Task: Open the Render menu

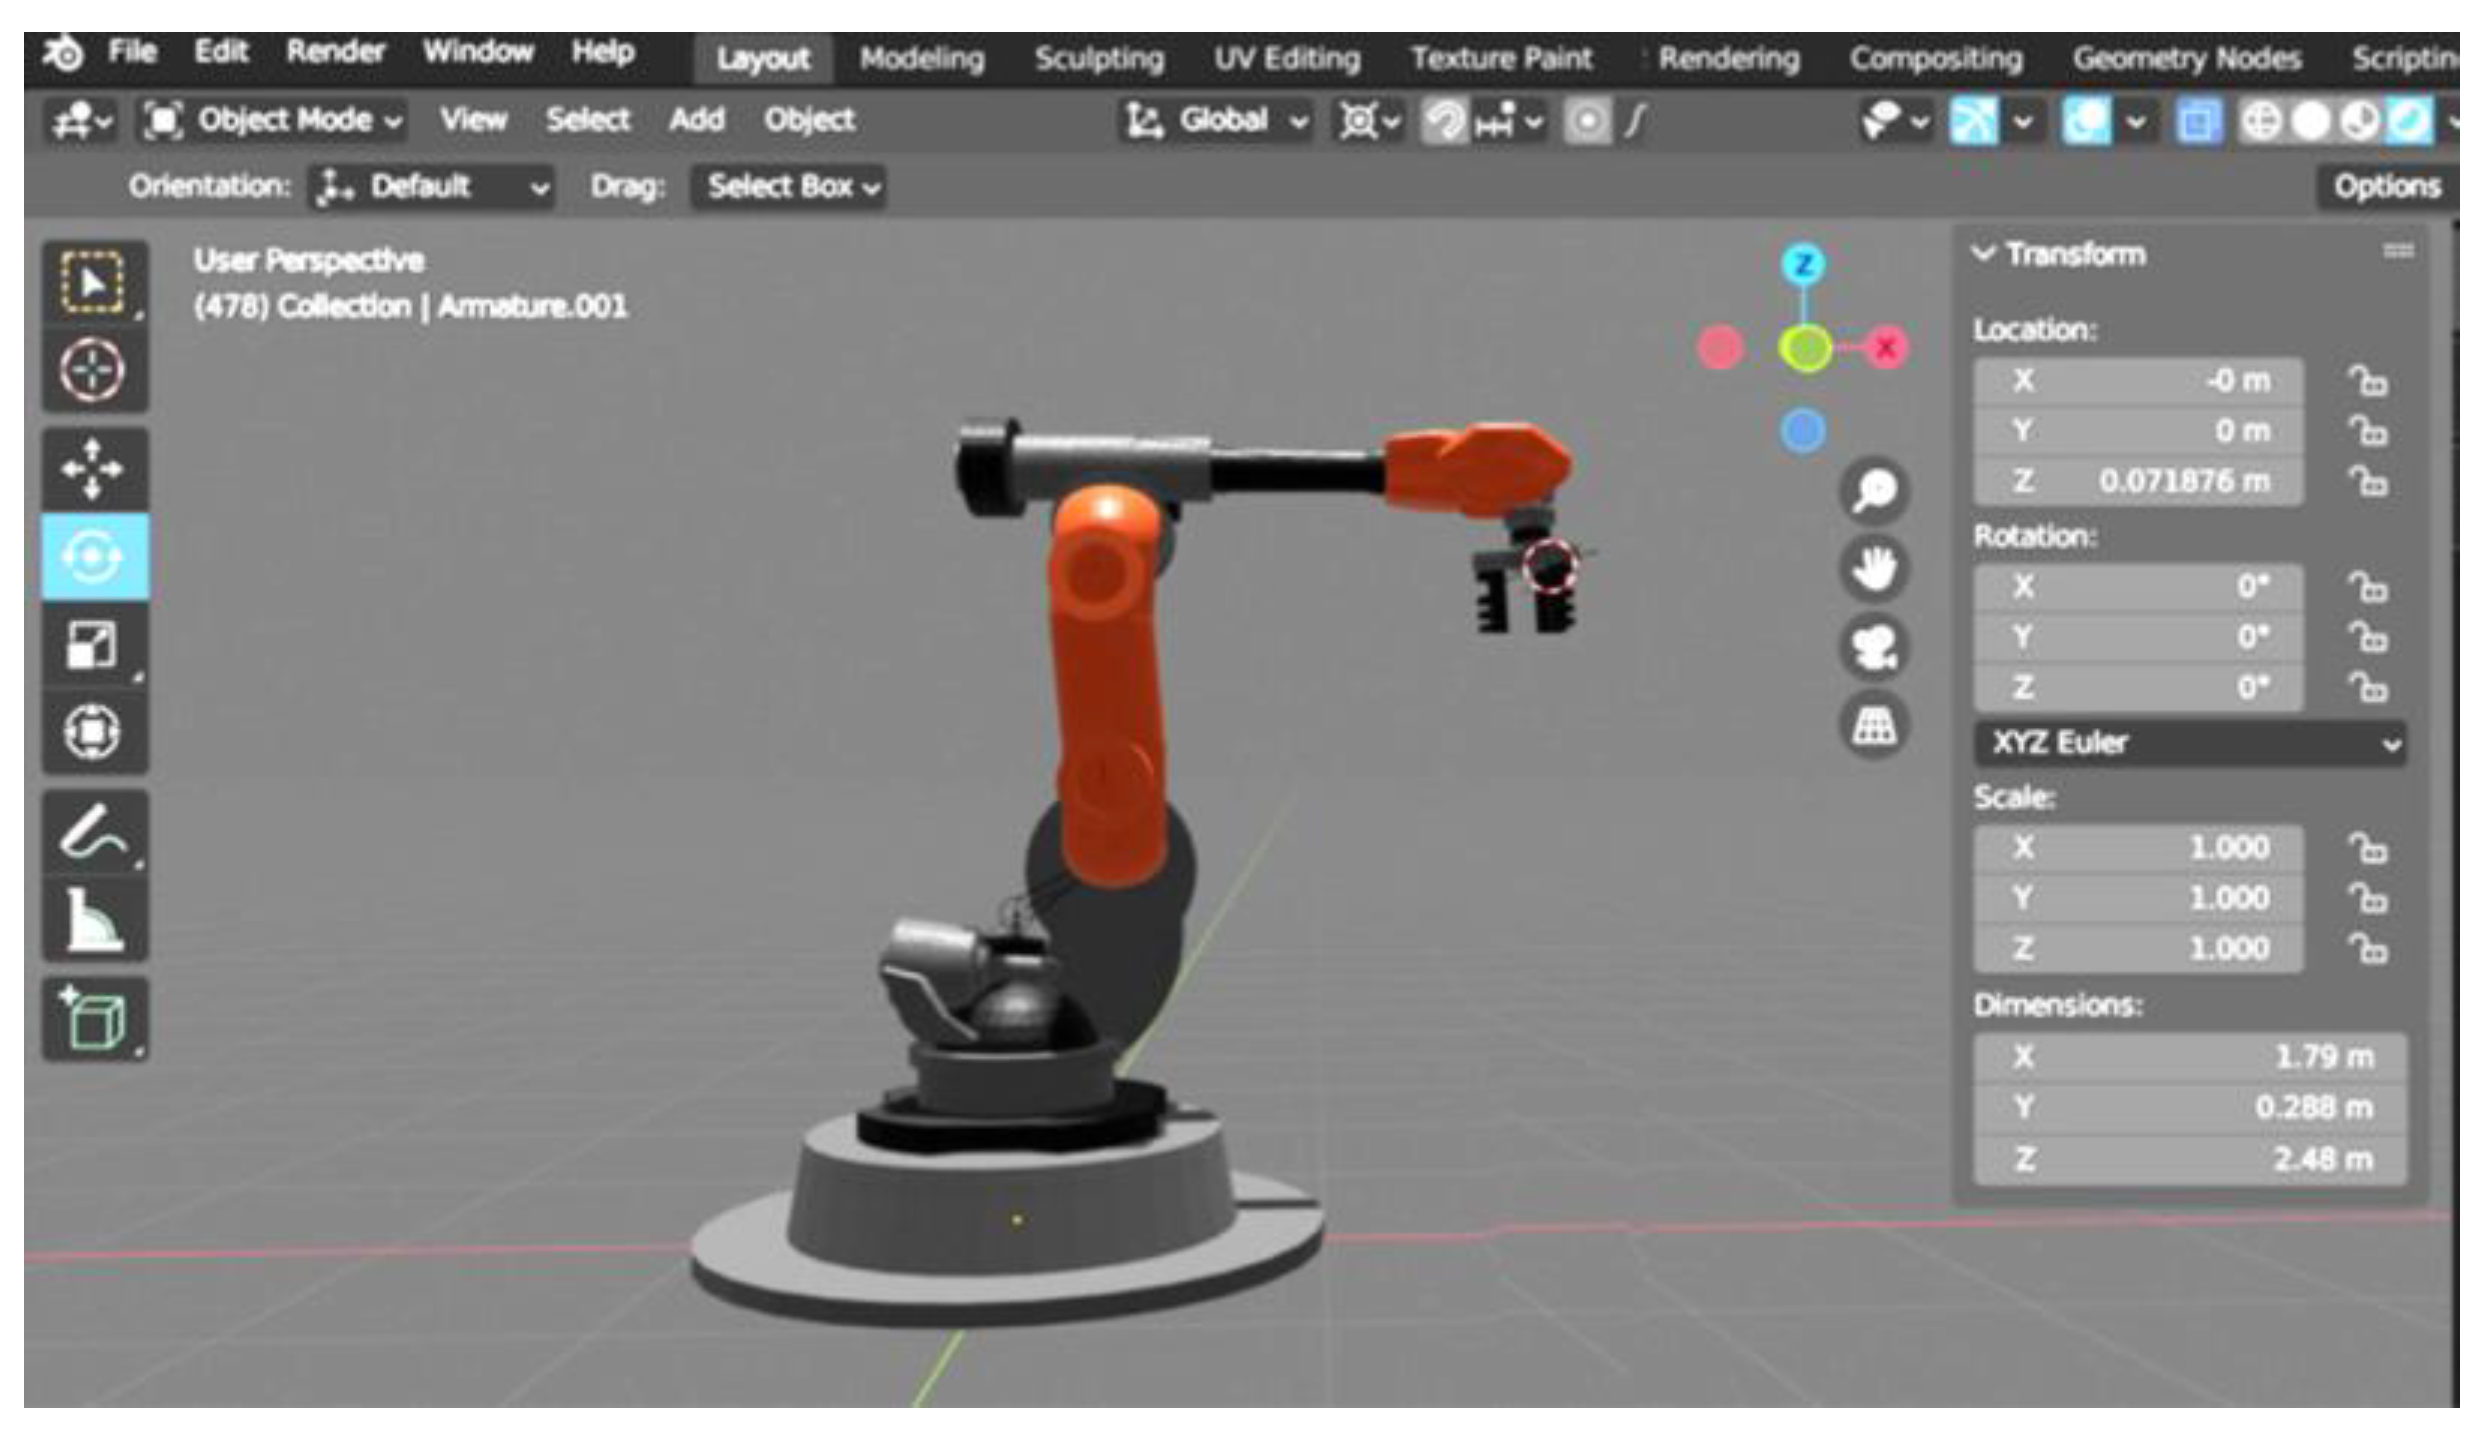Action: coord(335,52)
